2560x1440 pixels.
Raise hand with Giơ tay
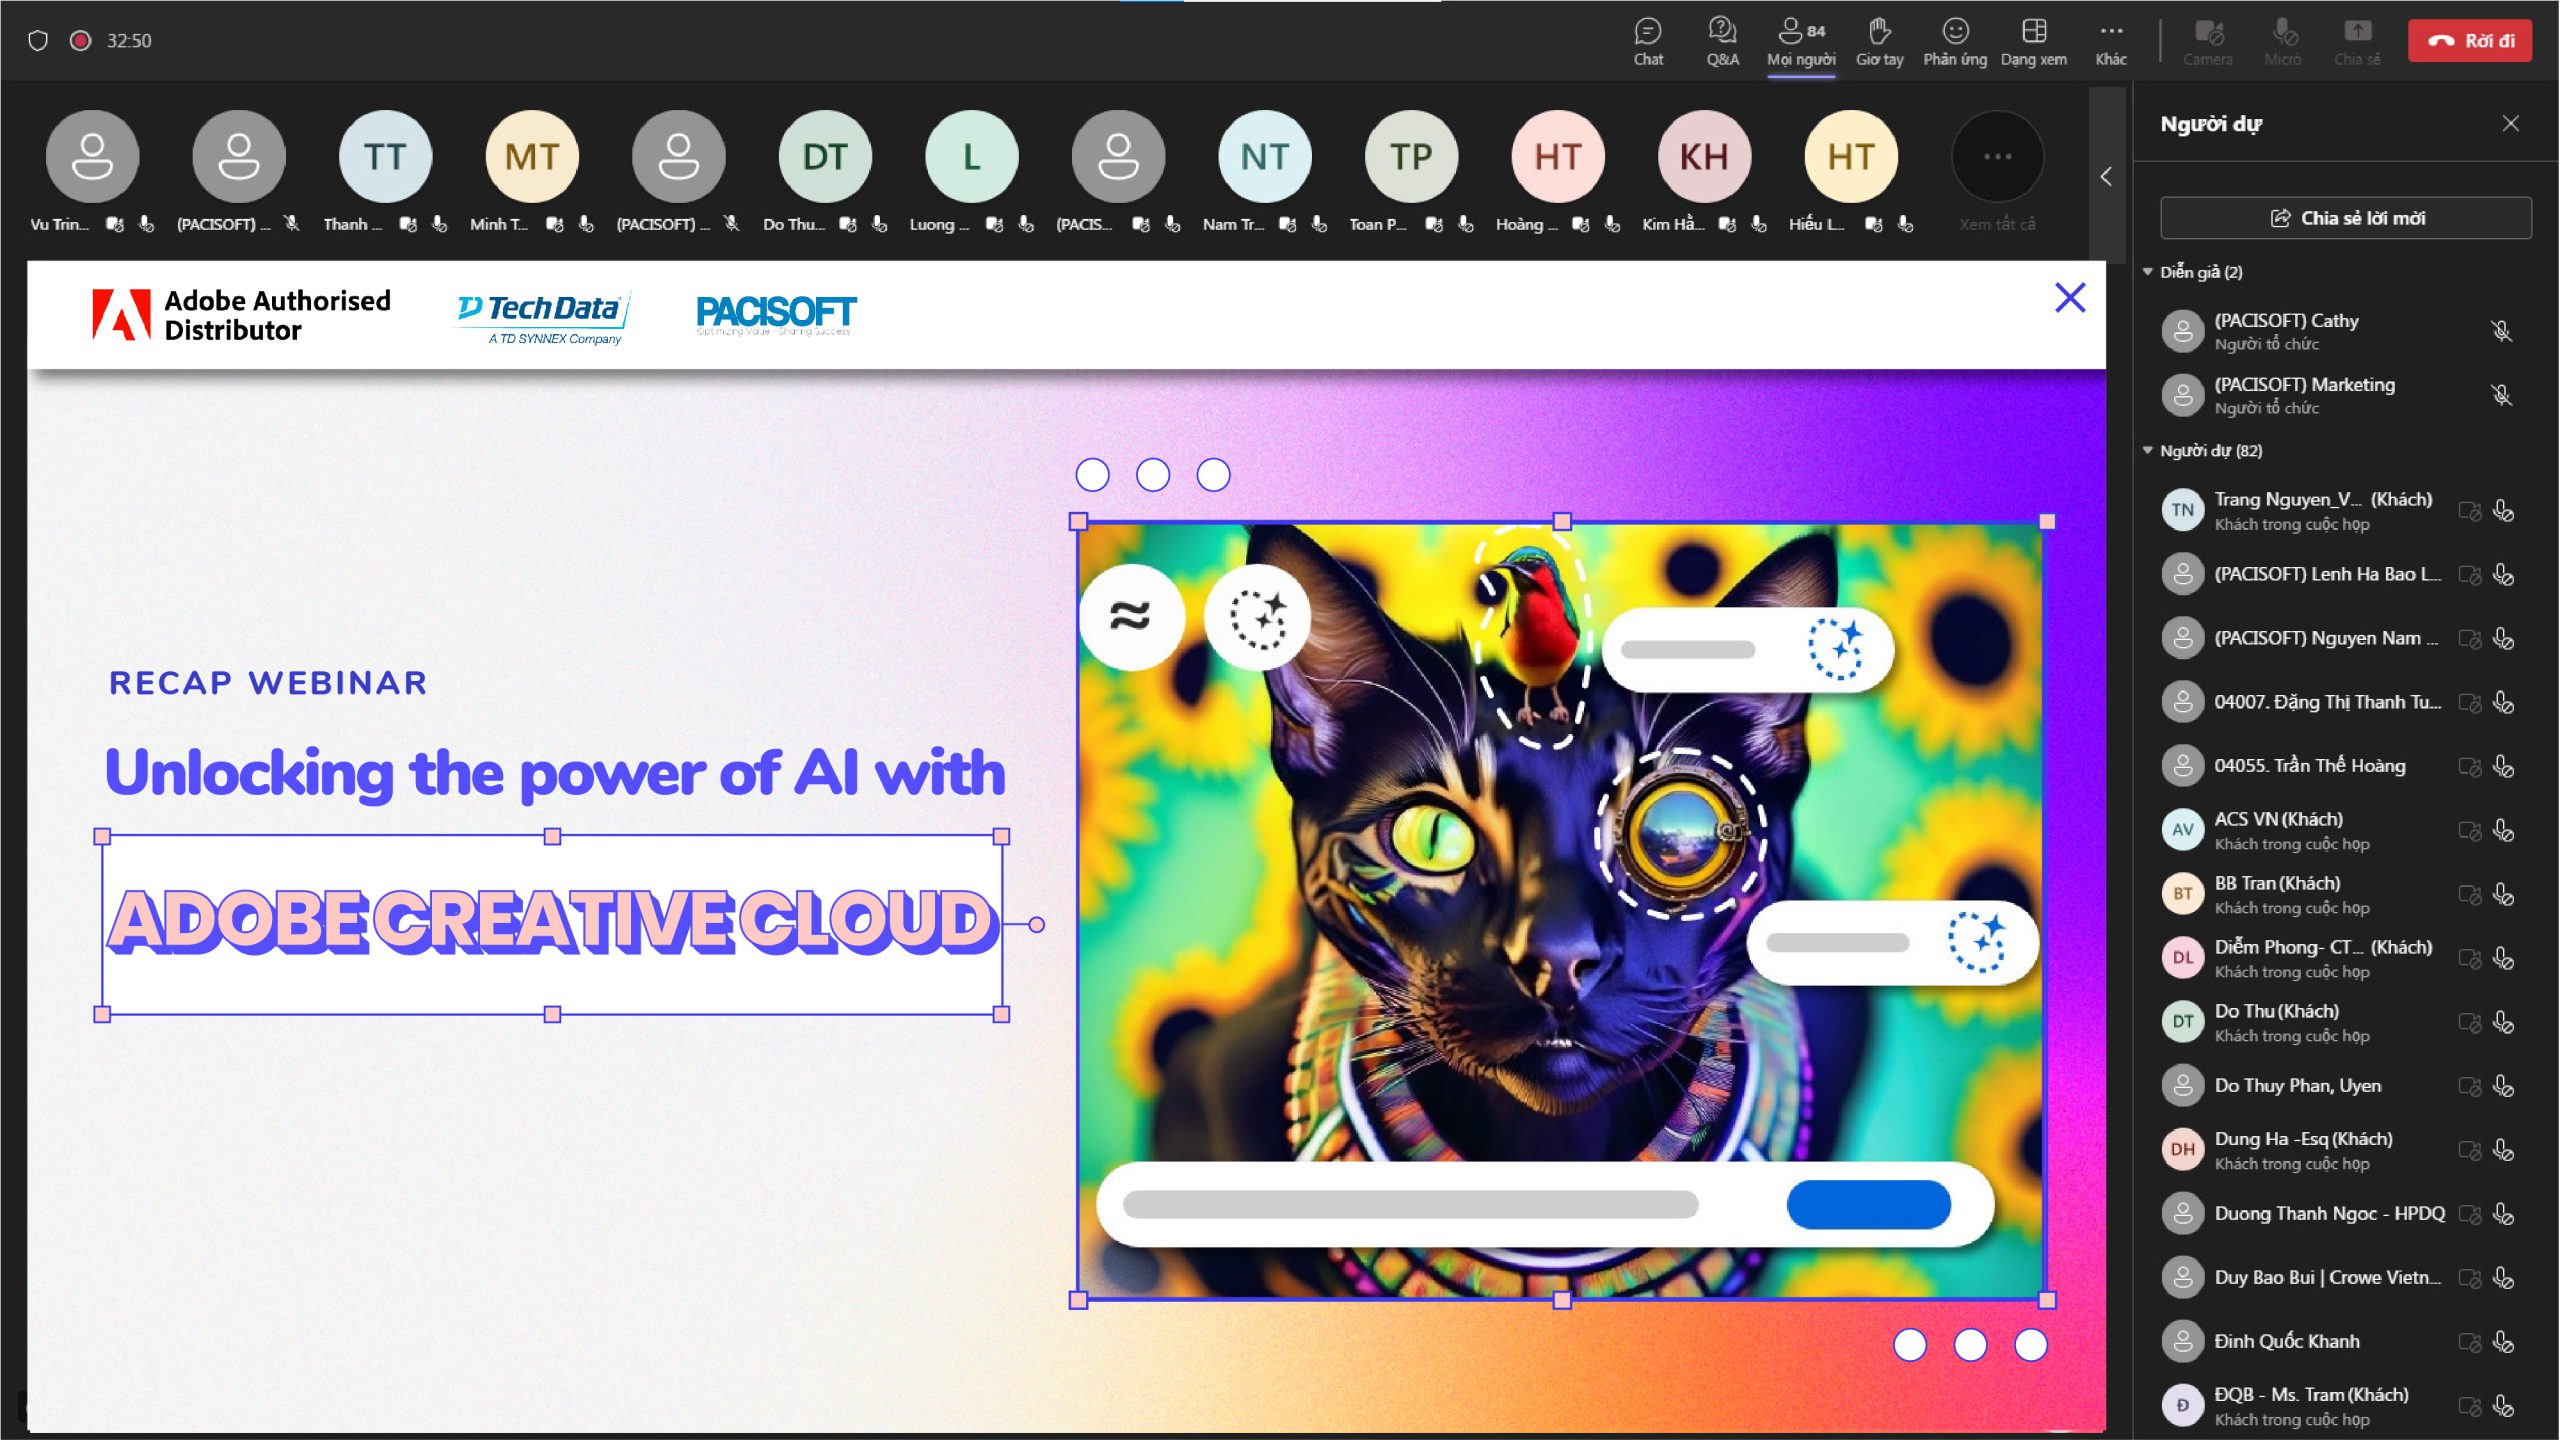[1879, 42]
